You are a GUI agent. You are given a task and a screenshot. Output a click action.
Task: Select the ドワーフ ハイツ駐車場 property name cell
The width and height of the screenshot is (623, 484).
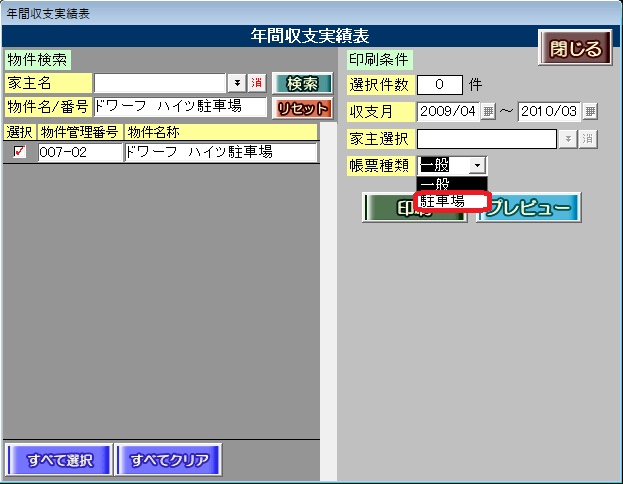click(x=220, y=153)
